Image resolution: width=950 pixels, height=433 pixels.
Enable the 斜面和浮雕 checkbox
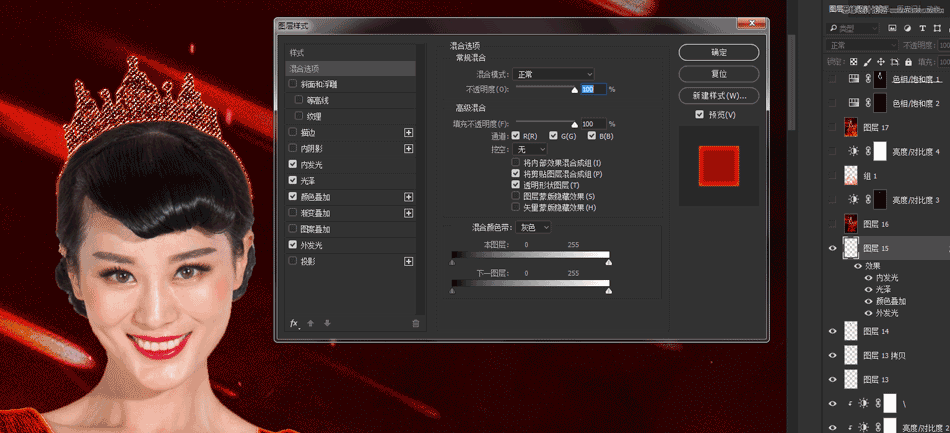click(x=293, y=84)
